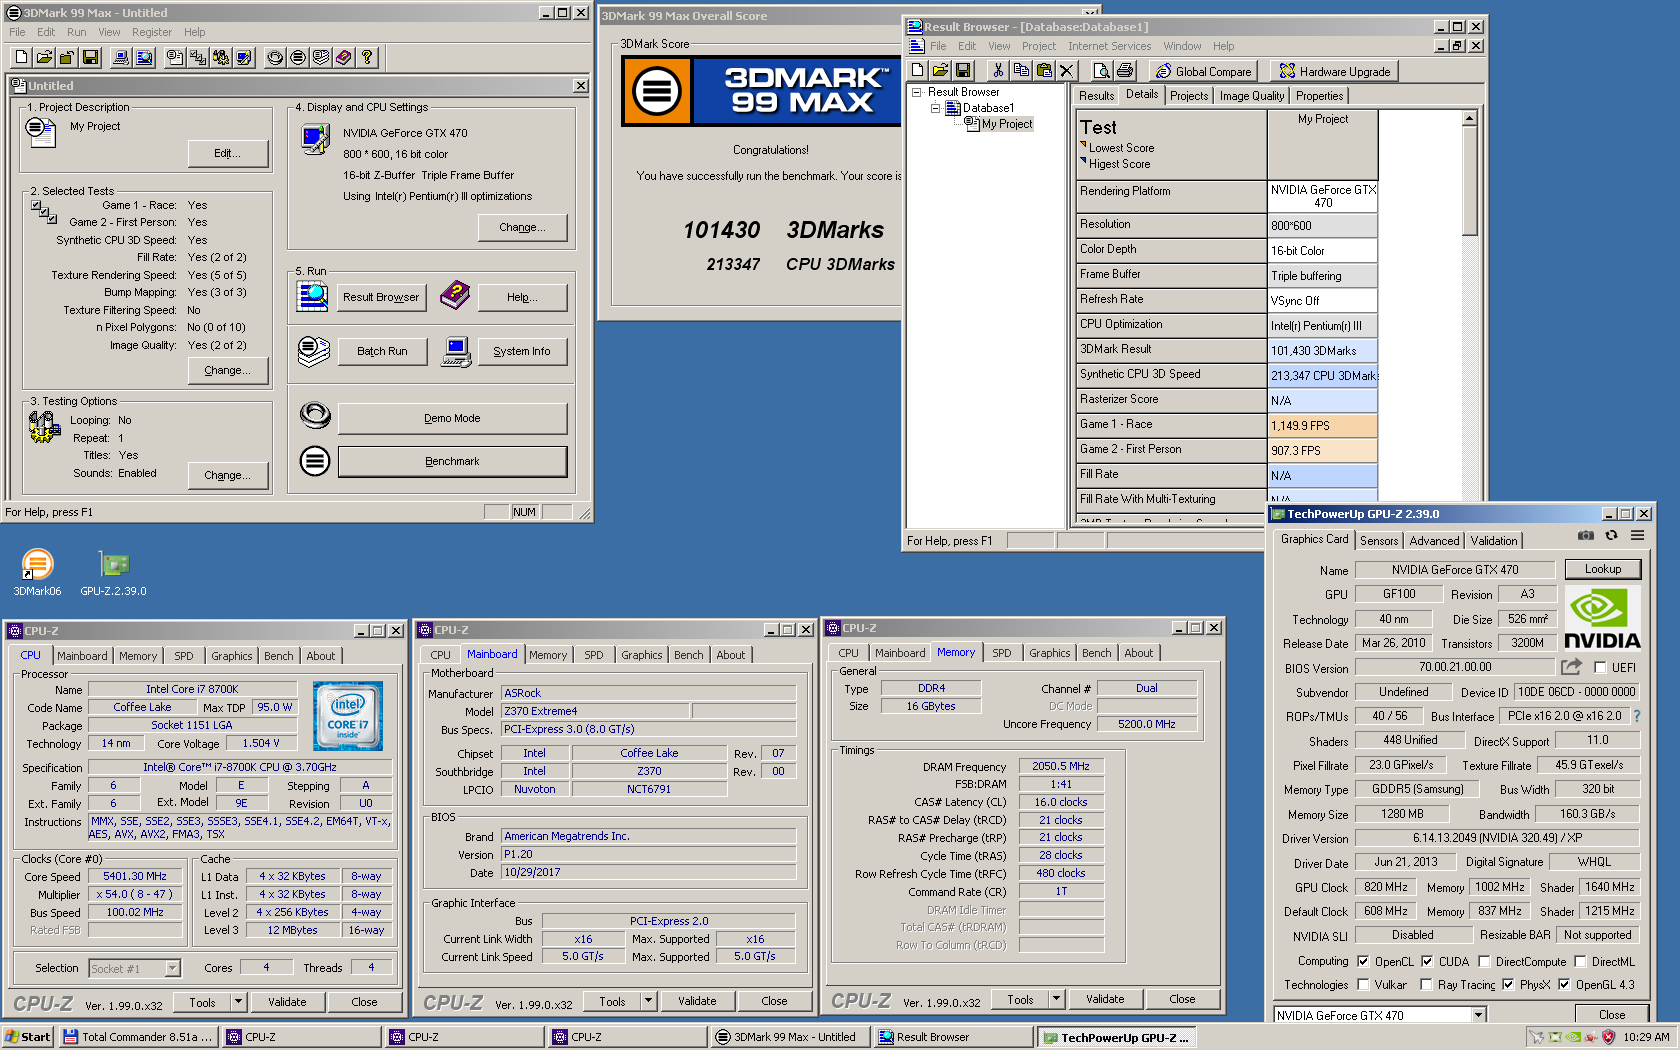Screen dimensions: 1680x1050
Task: Click Copy icon in Result Browser toolbar
Action: point(1021,71)
